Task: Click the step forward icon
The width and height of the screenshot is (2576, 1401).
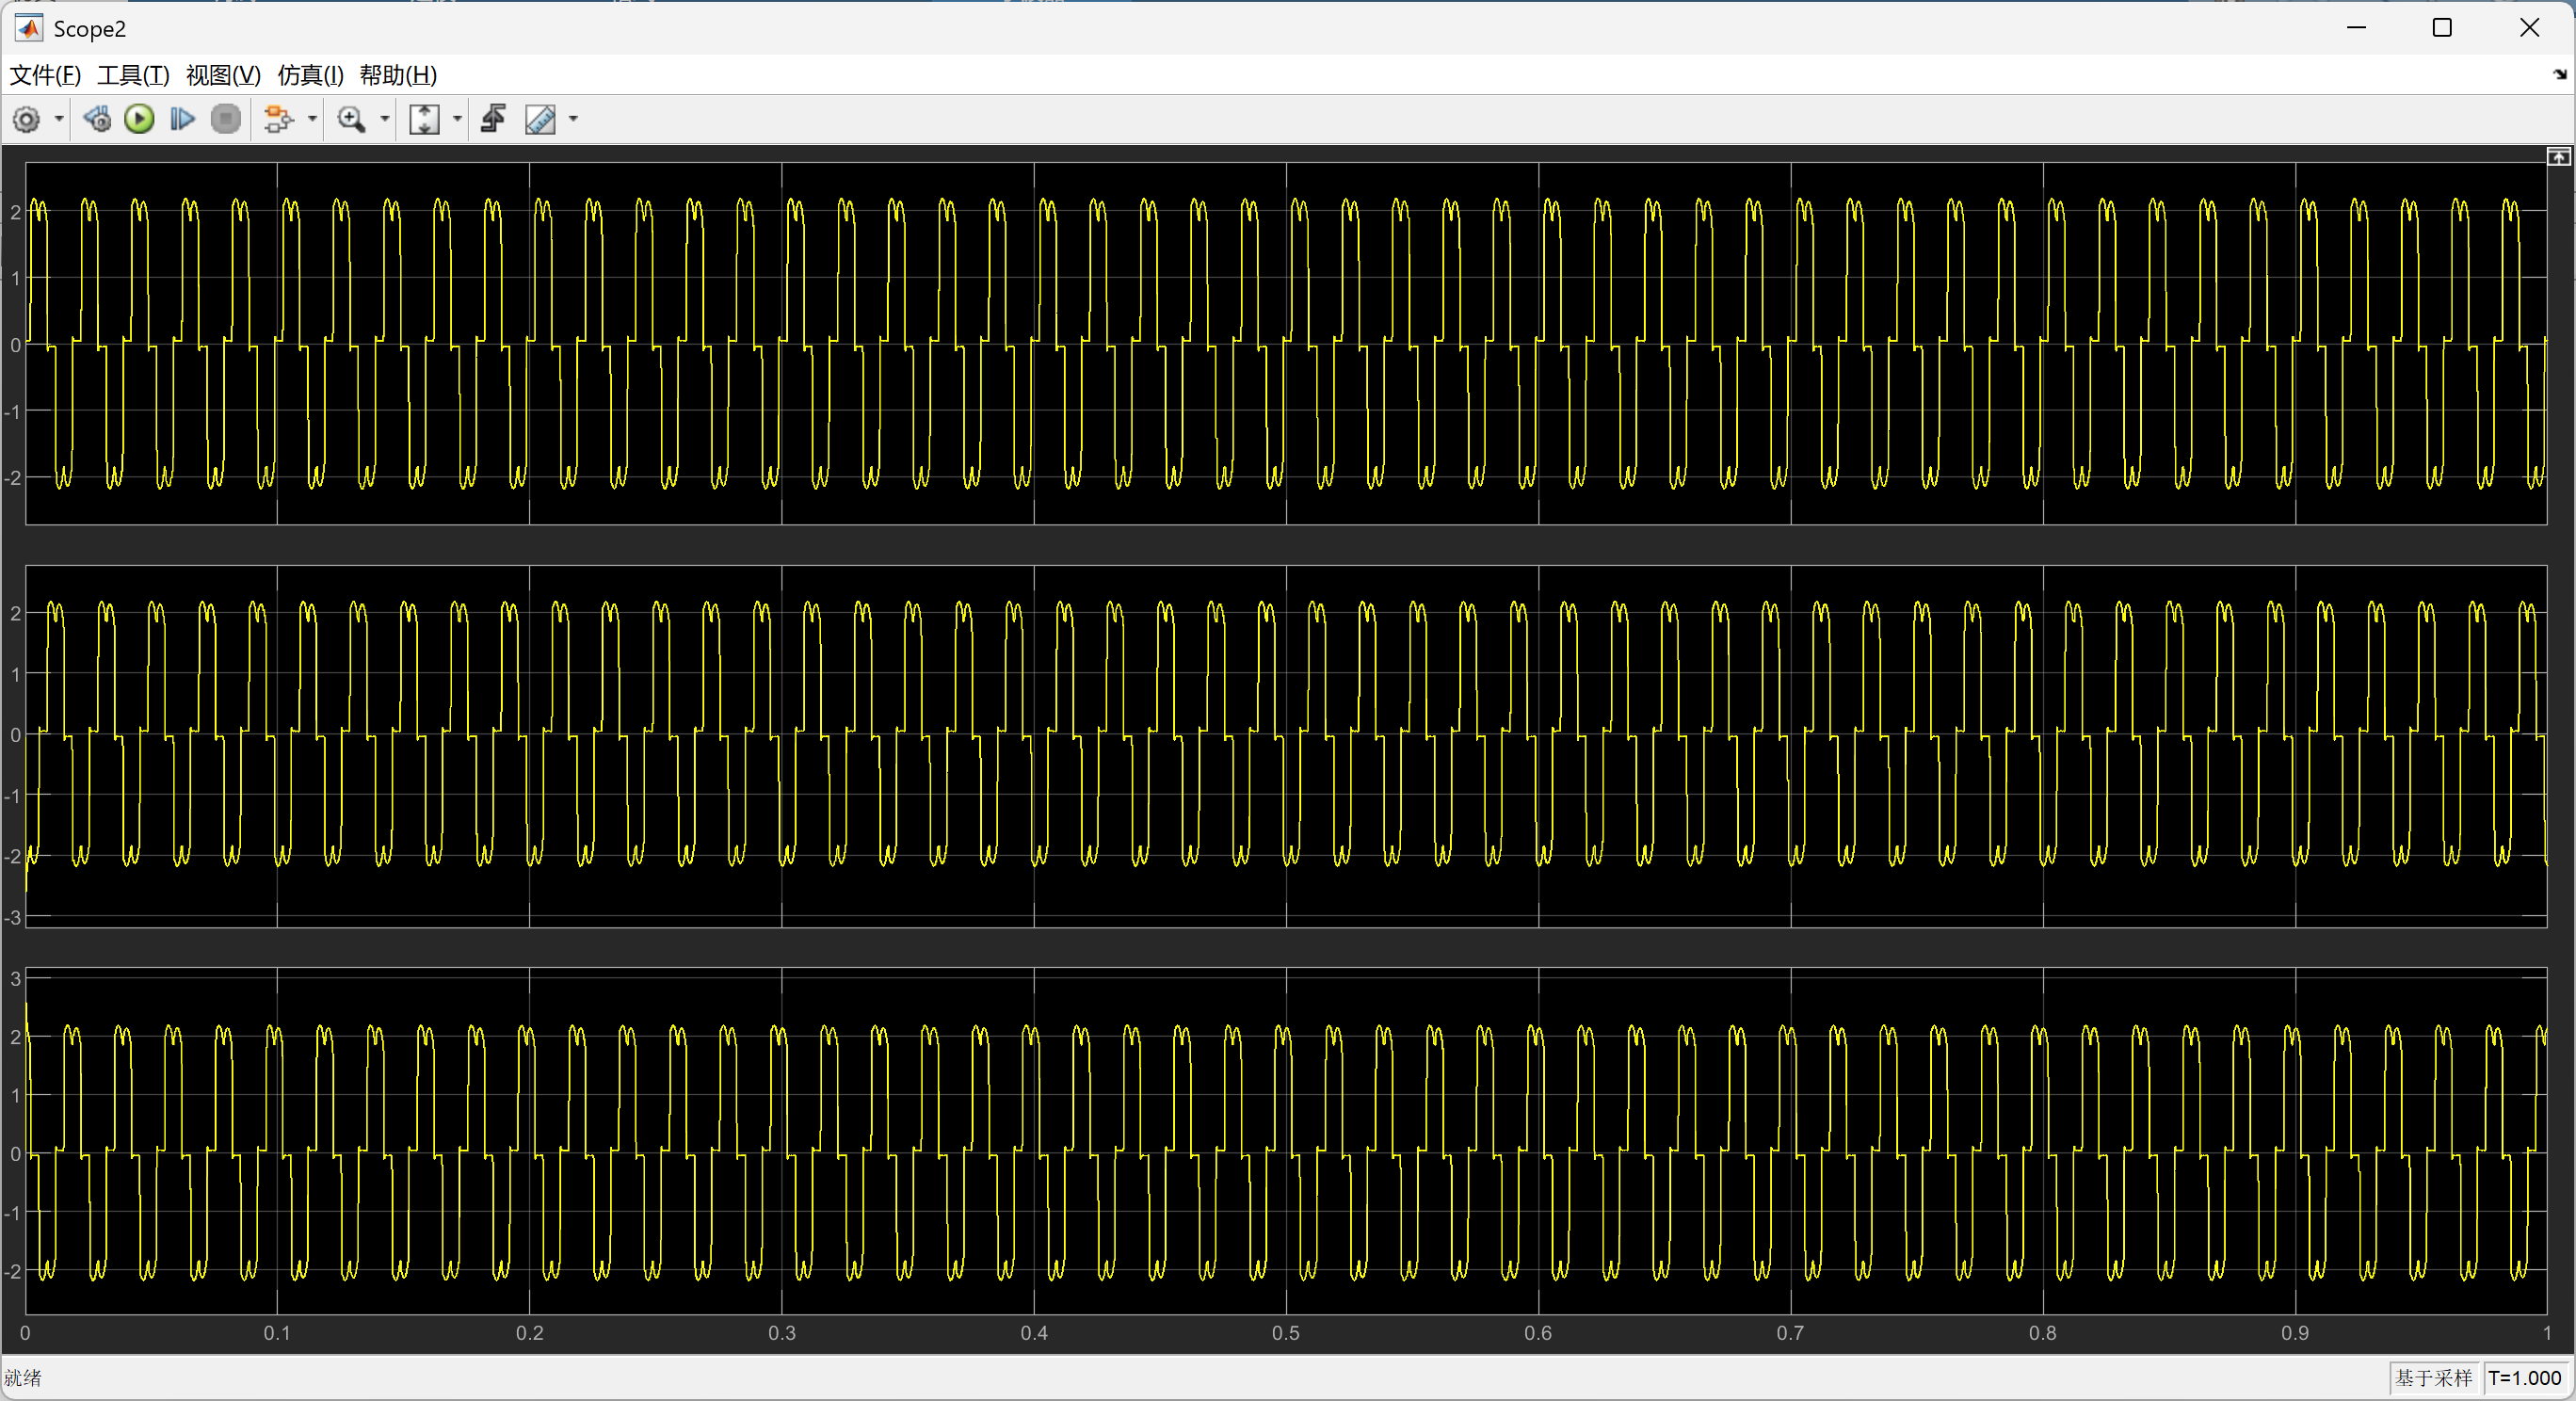Action: click(182, 120)
